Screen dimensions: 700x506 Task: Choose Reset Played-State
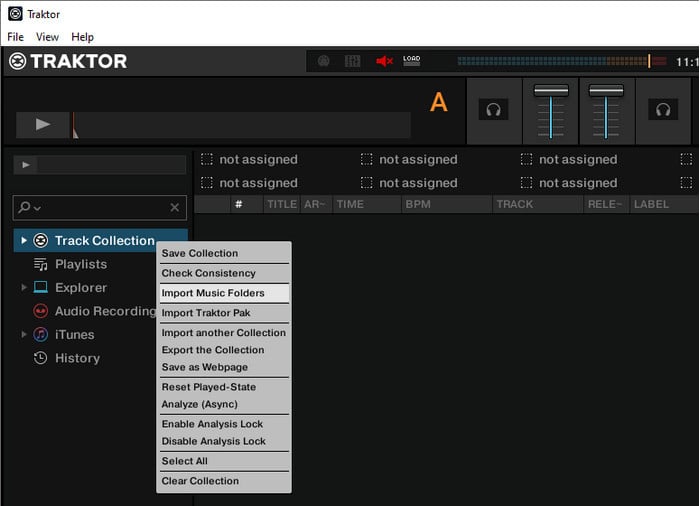(x=224, y=387)
